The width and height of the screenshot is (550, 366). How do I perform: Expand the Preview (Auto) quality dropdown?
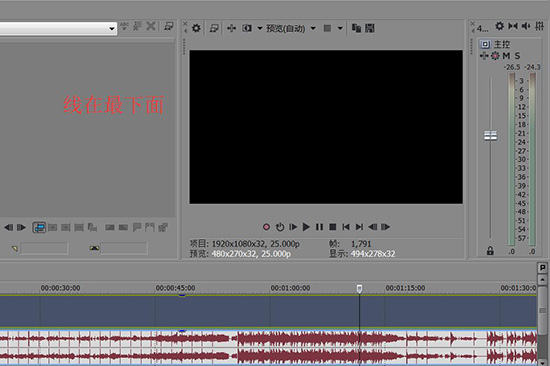313,28
